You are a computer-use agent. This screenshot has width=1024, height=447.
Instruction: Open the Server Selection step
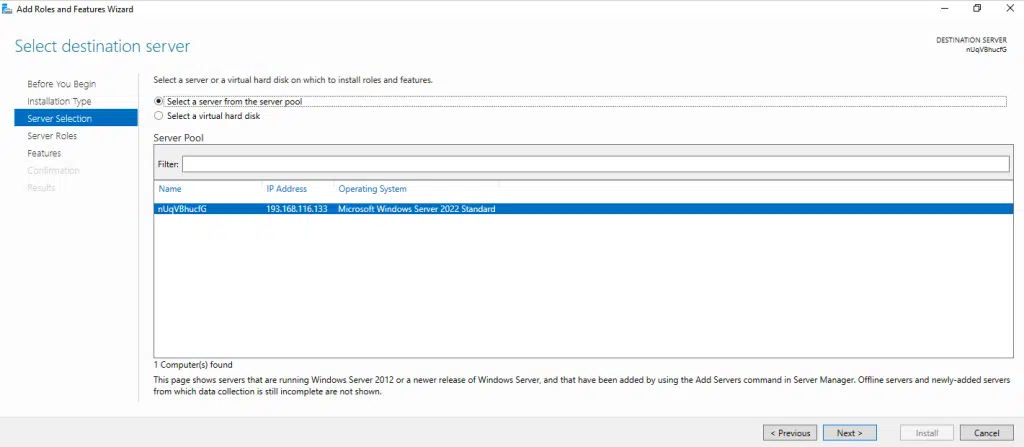(59, 119)
